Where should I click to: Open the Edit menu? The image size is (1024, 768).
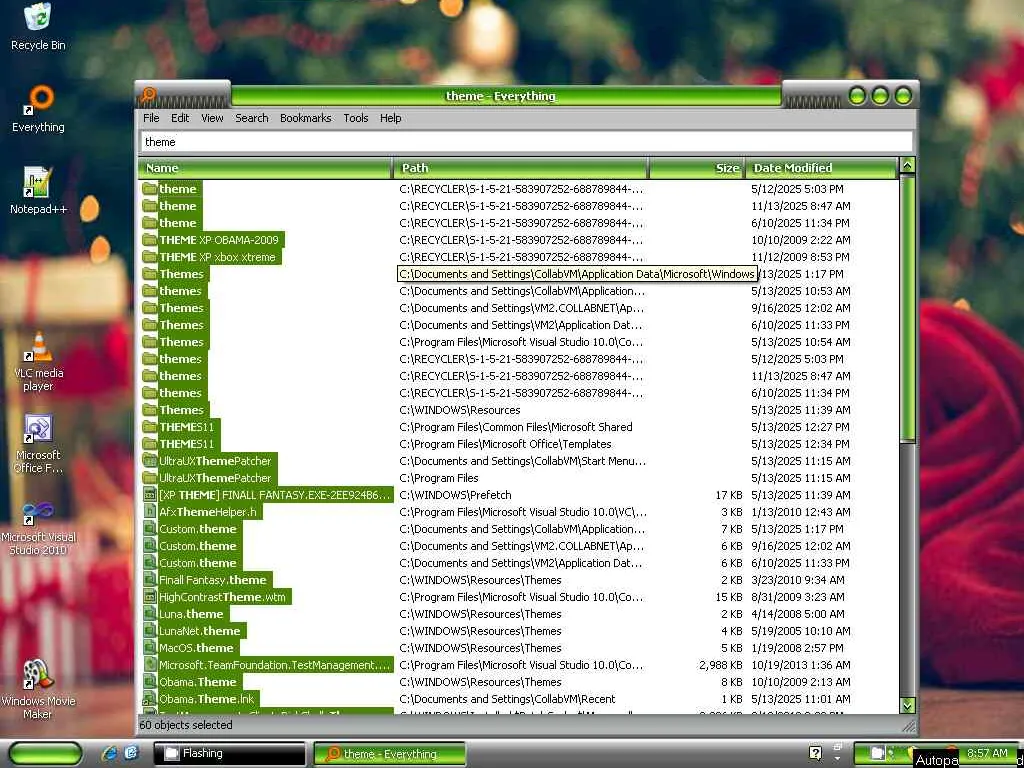(x=180, y=118)
